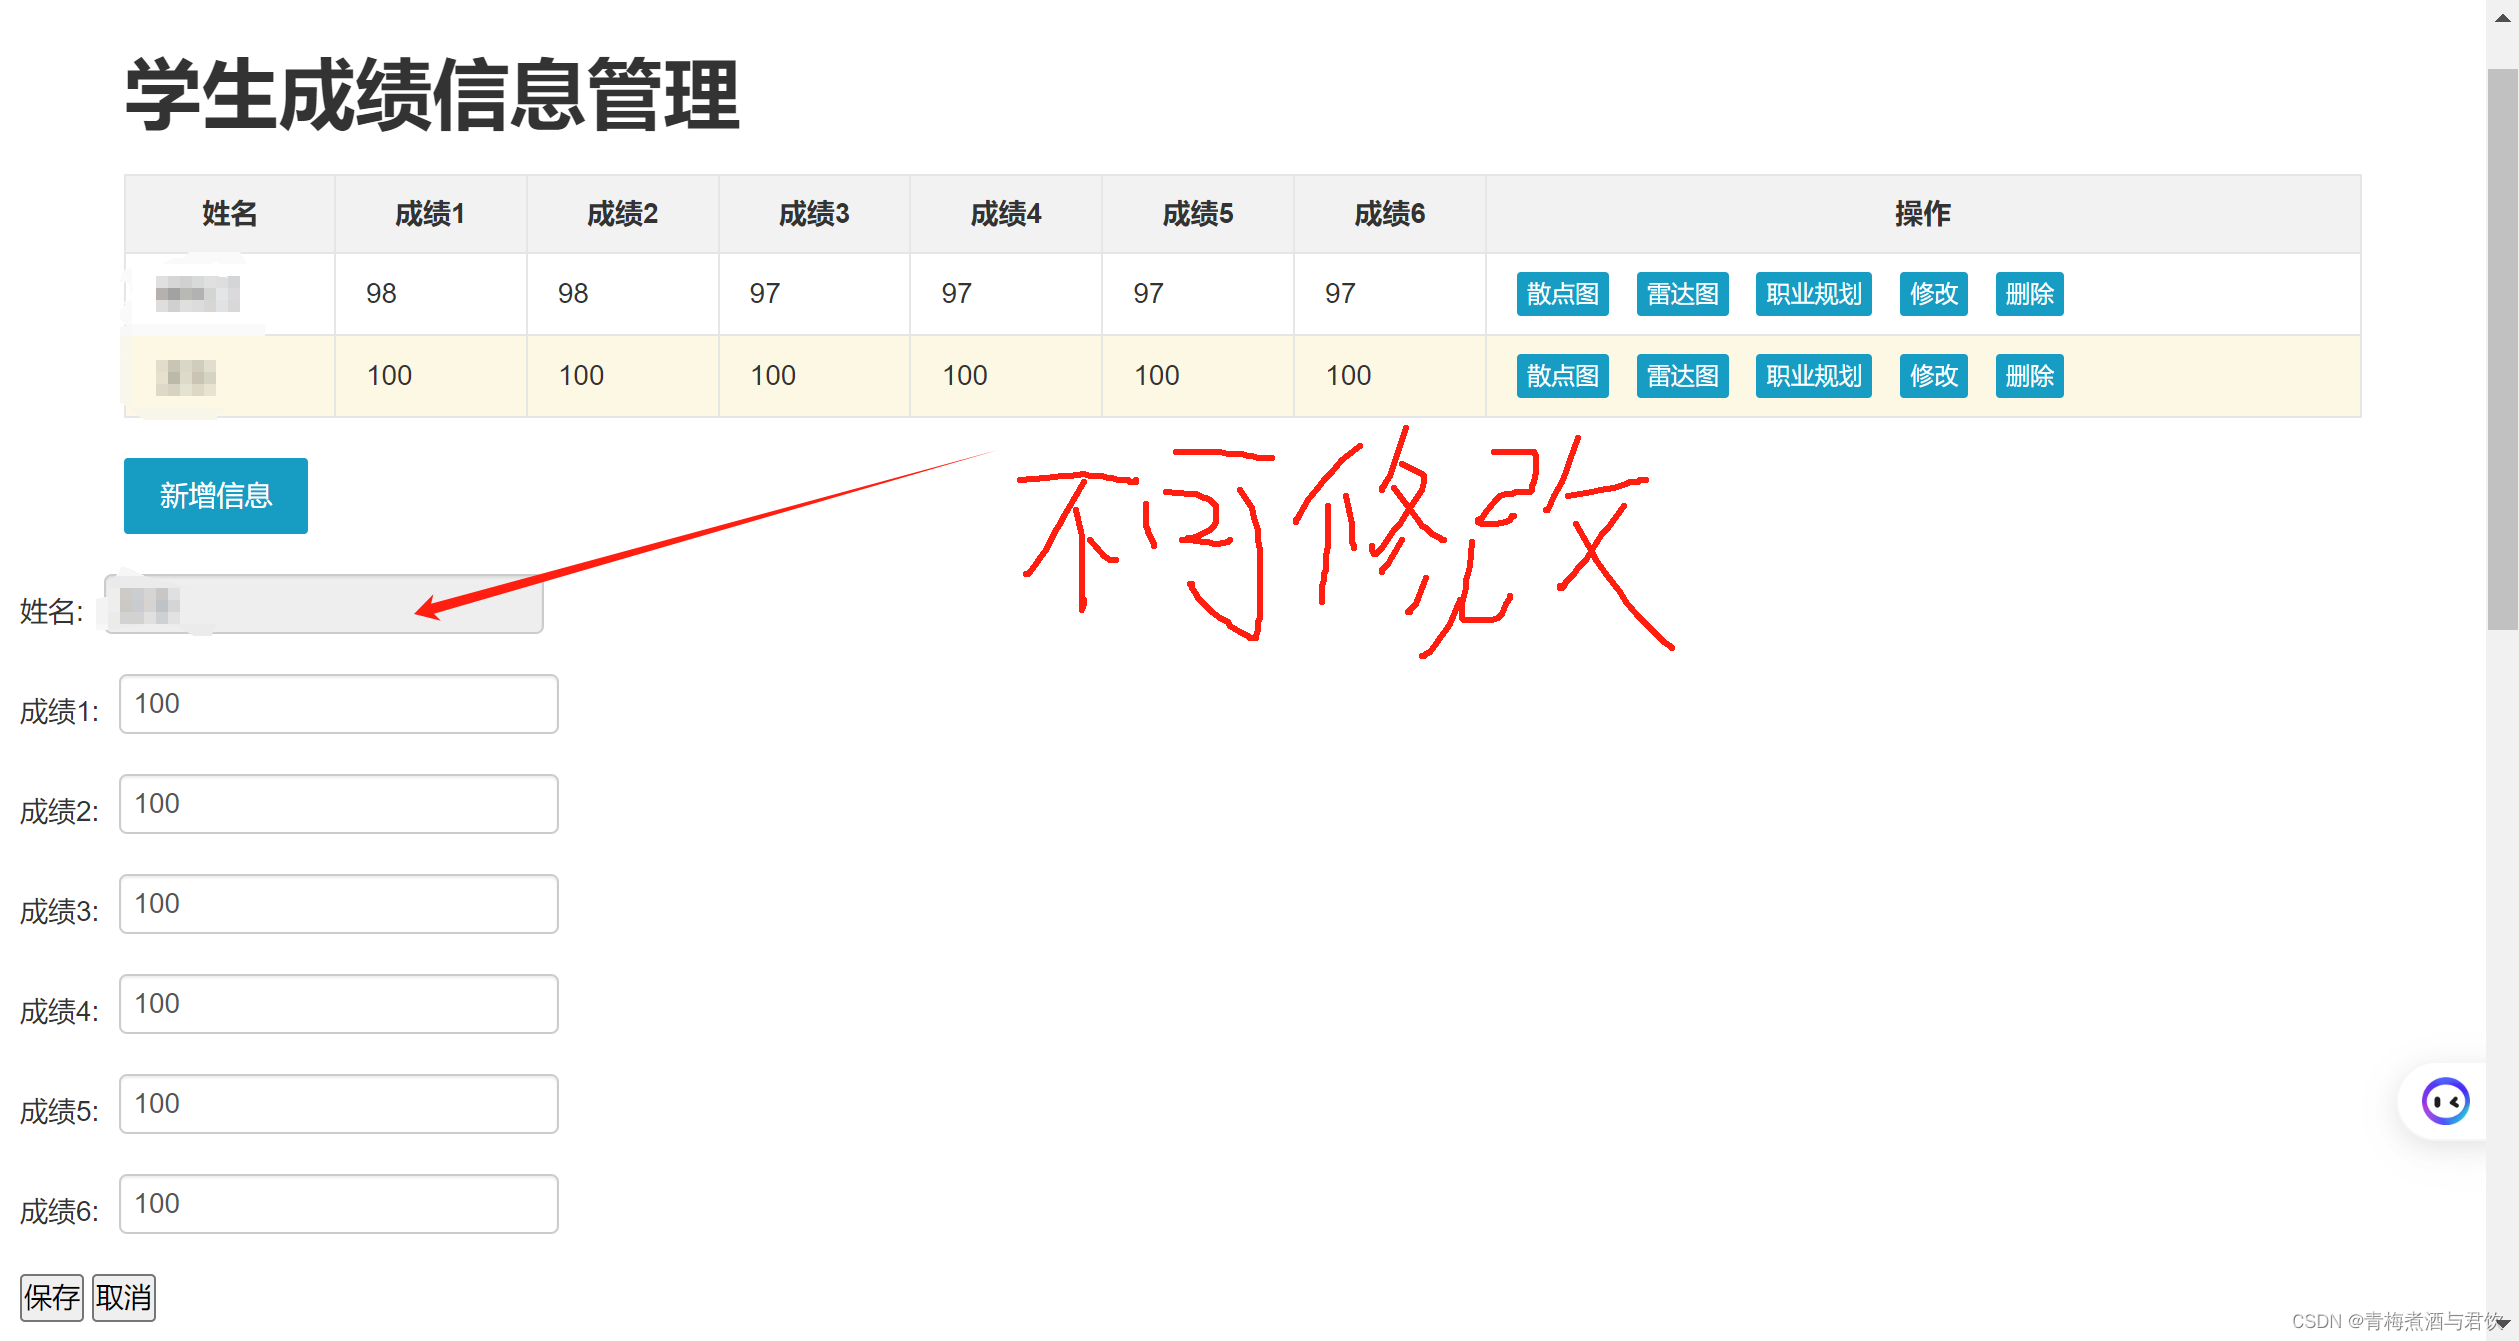
Task: Click the 成绩1: form label
Action: pos(59,712)
